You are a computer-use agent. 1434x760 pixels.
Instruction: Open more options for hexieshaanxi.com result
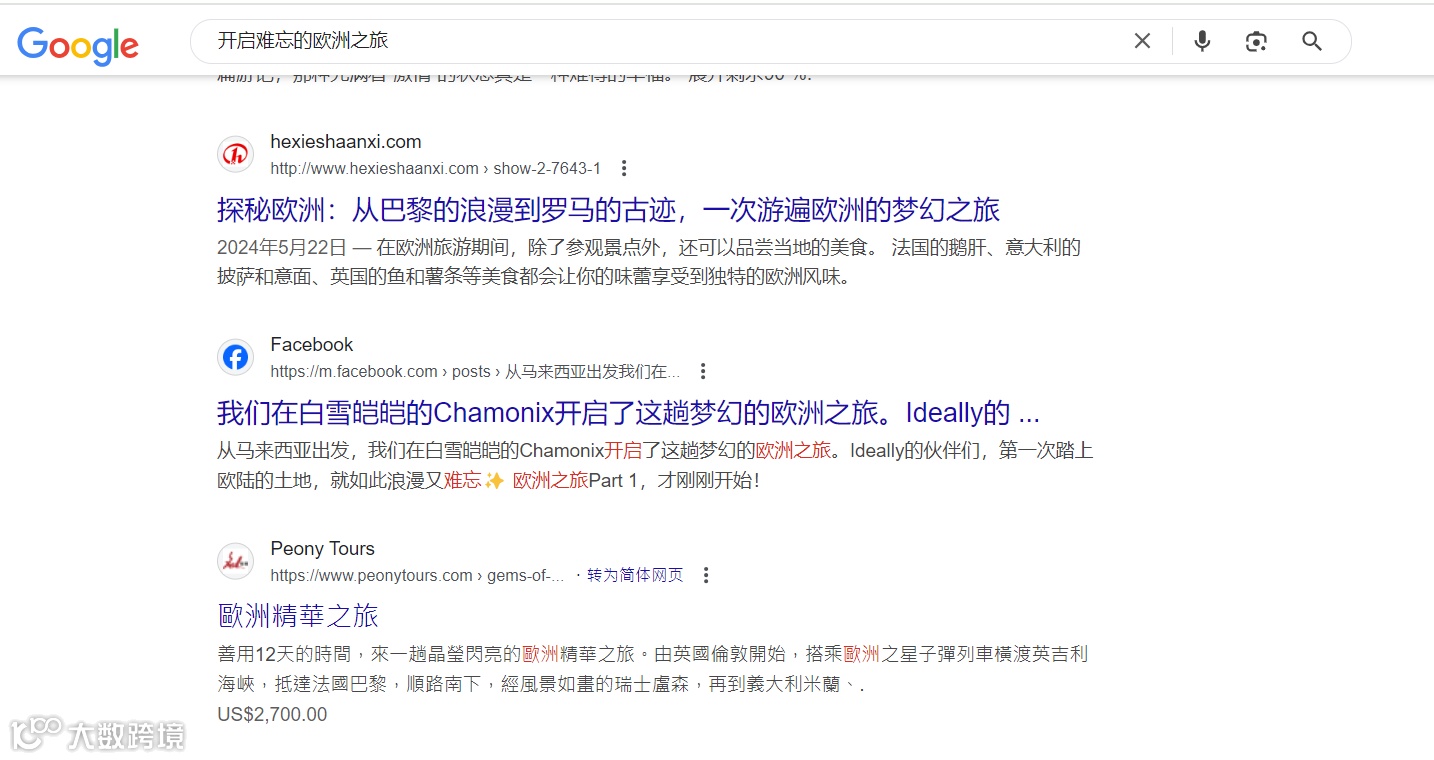click(x=624, y=168)
